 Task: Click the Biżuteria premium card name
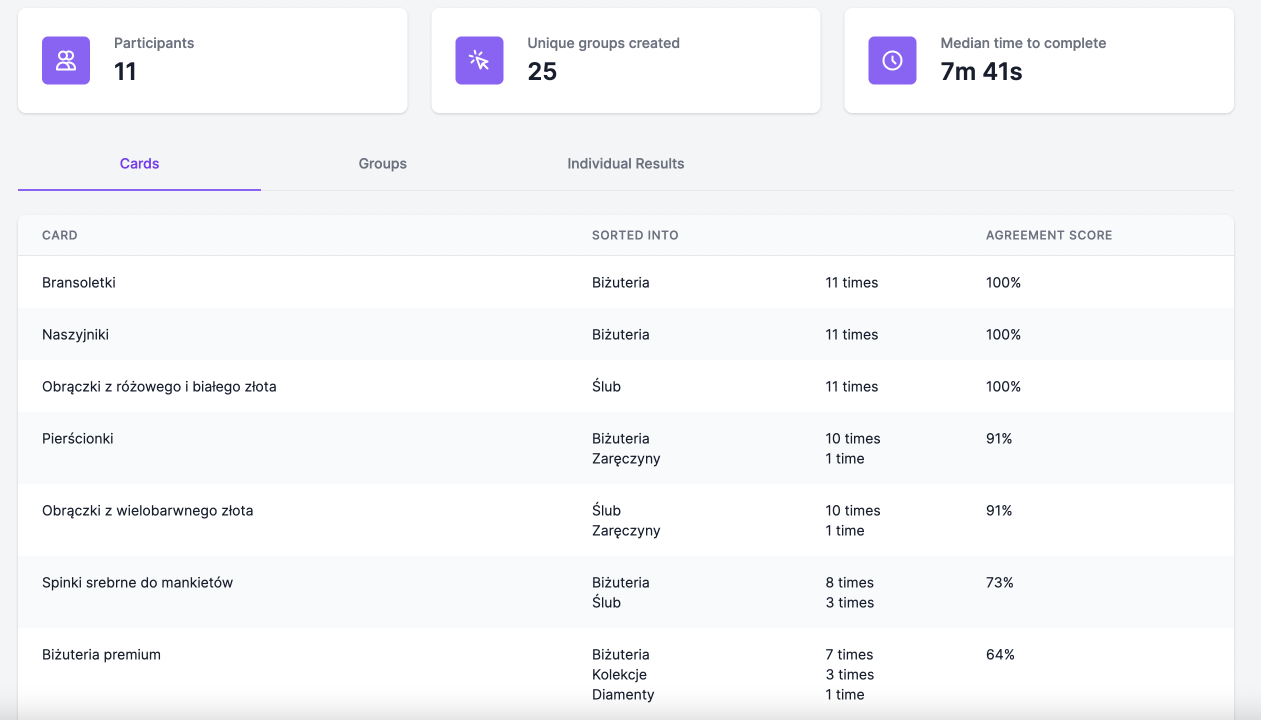pyautogui.click(x=101, y=655)
